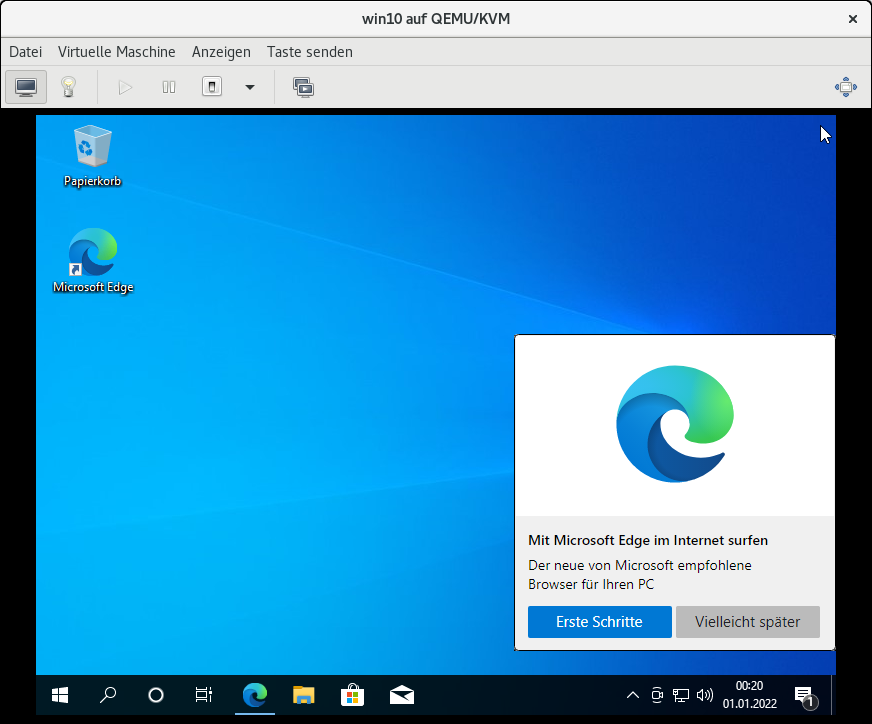872x724 pixels.
Task: Select the Papierkorb desktop icon
Action: point(92,156)
